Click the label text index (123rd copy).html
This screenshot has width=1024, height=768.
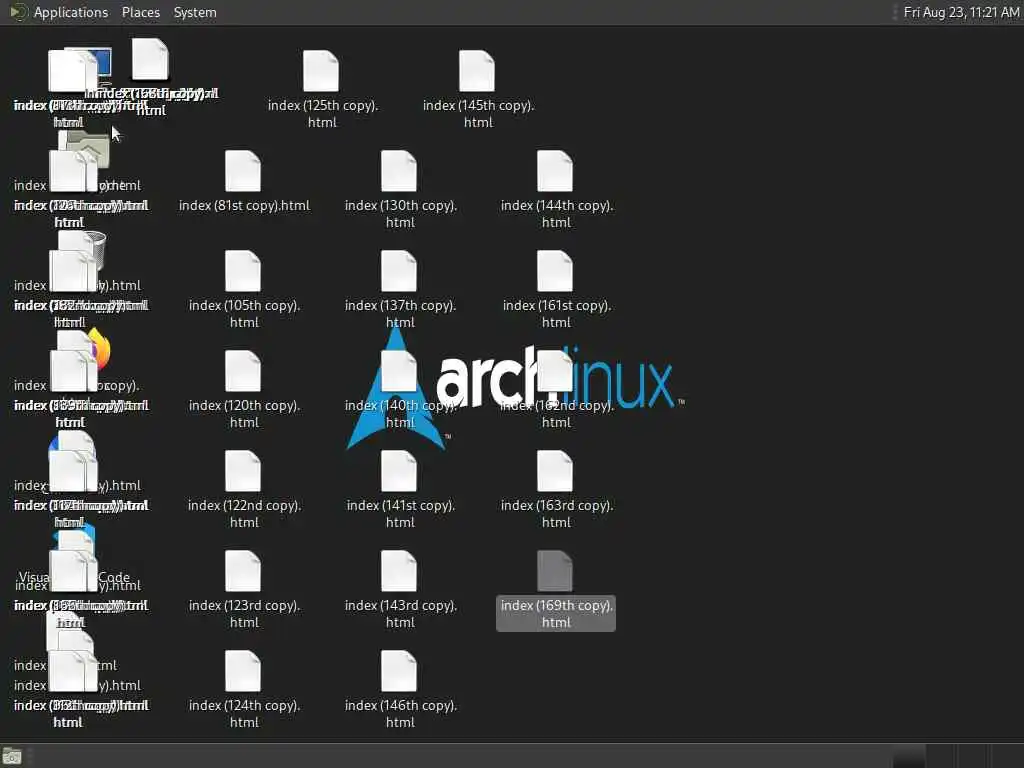point(244,613)
